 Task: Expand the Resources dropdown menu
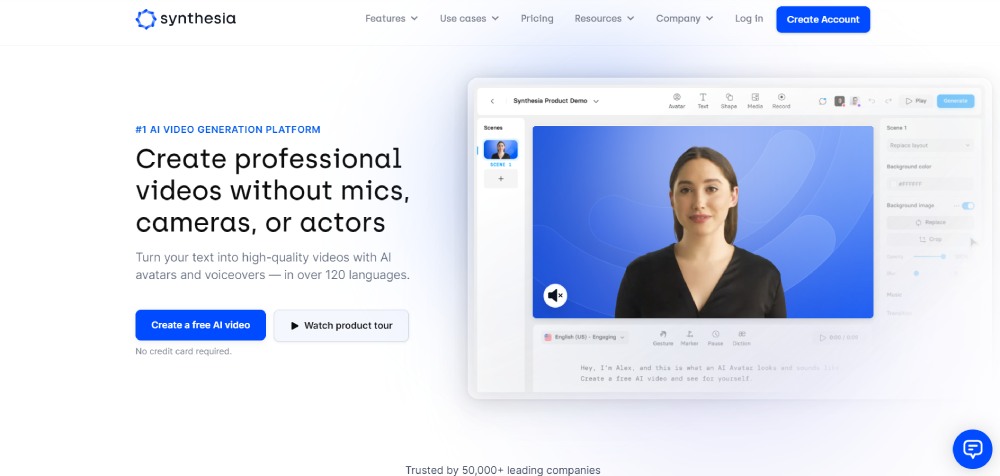(x=605, y=19)
